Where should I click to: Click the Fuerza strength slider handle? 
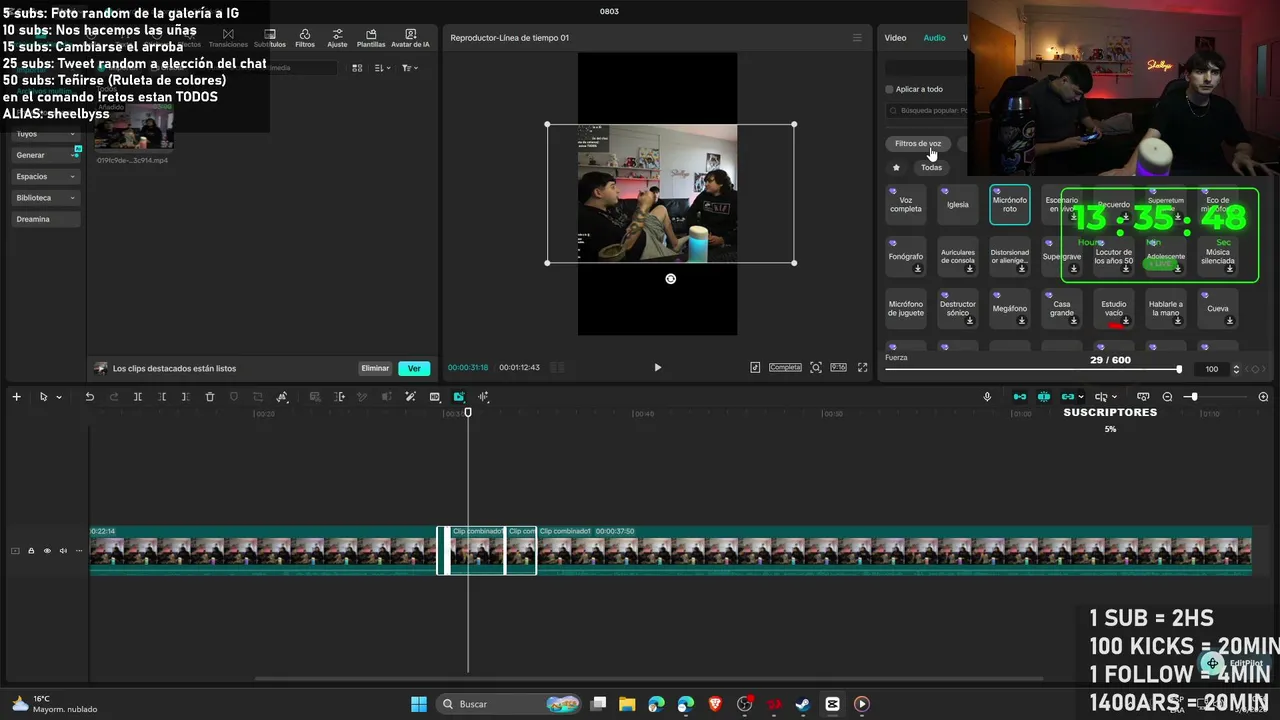pyautogui.click(x=1179, y=369)
